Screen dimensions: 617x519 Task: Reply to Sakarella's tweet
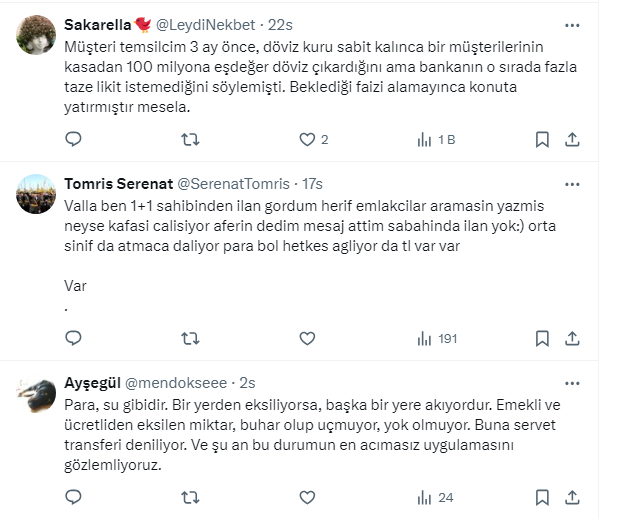(x=73, y=139)
